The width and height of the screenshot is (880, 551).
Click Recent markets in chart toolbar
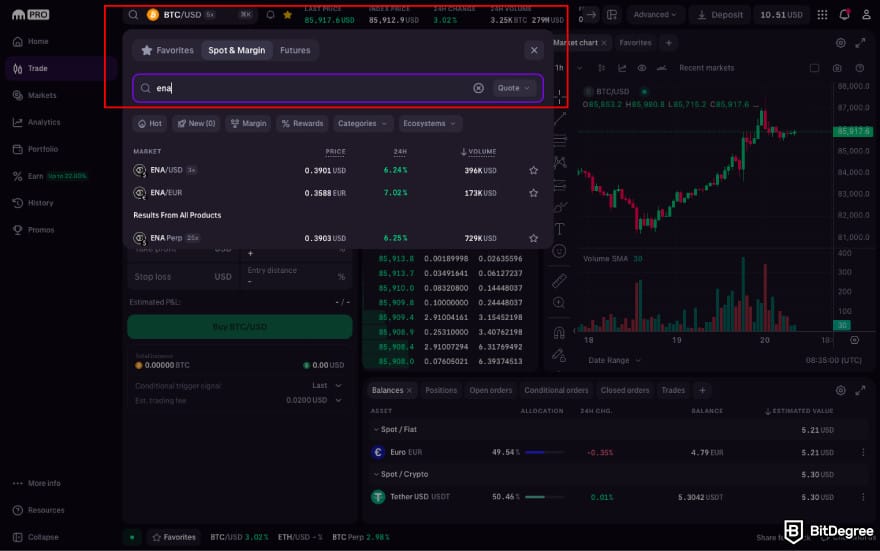[x=707, y=68]
